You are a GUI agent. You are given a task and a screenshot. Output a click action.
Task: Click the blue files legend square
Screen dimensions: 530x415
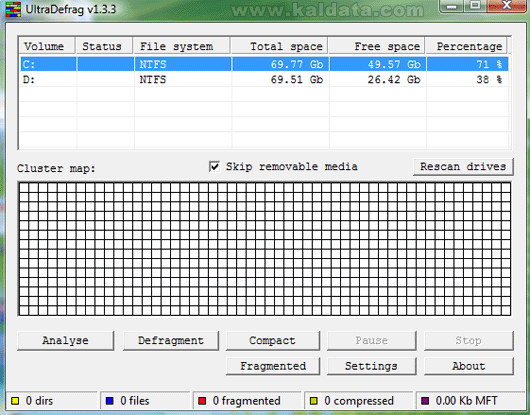(110, 401)
